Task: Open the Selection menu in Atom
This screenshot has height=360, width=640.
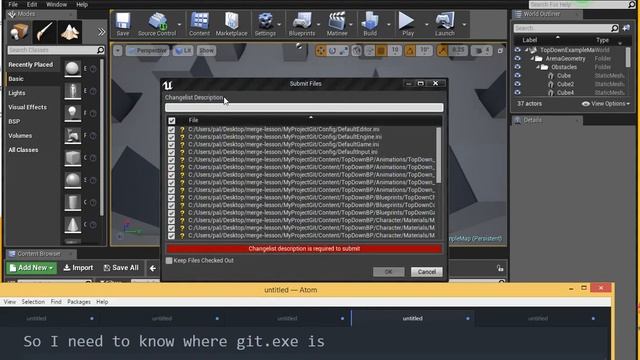Action: [x=33, y=302]
